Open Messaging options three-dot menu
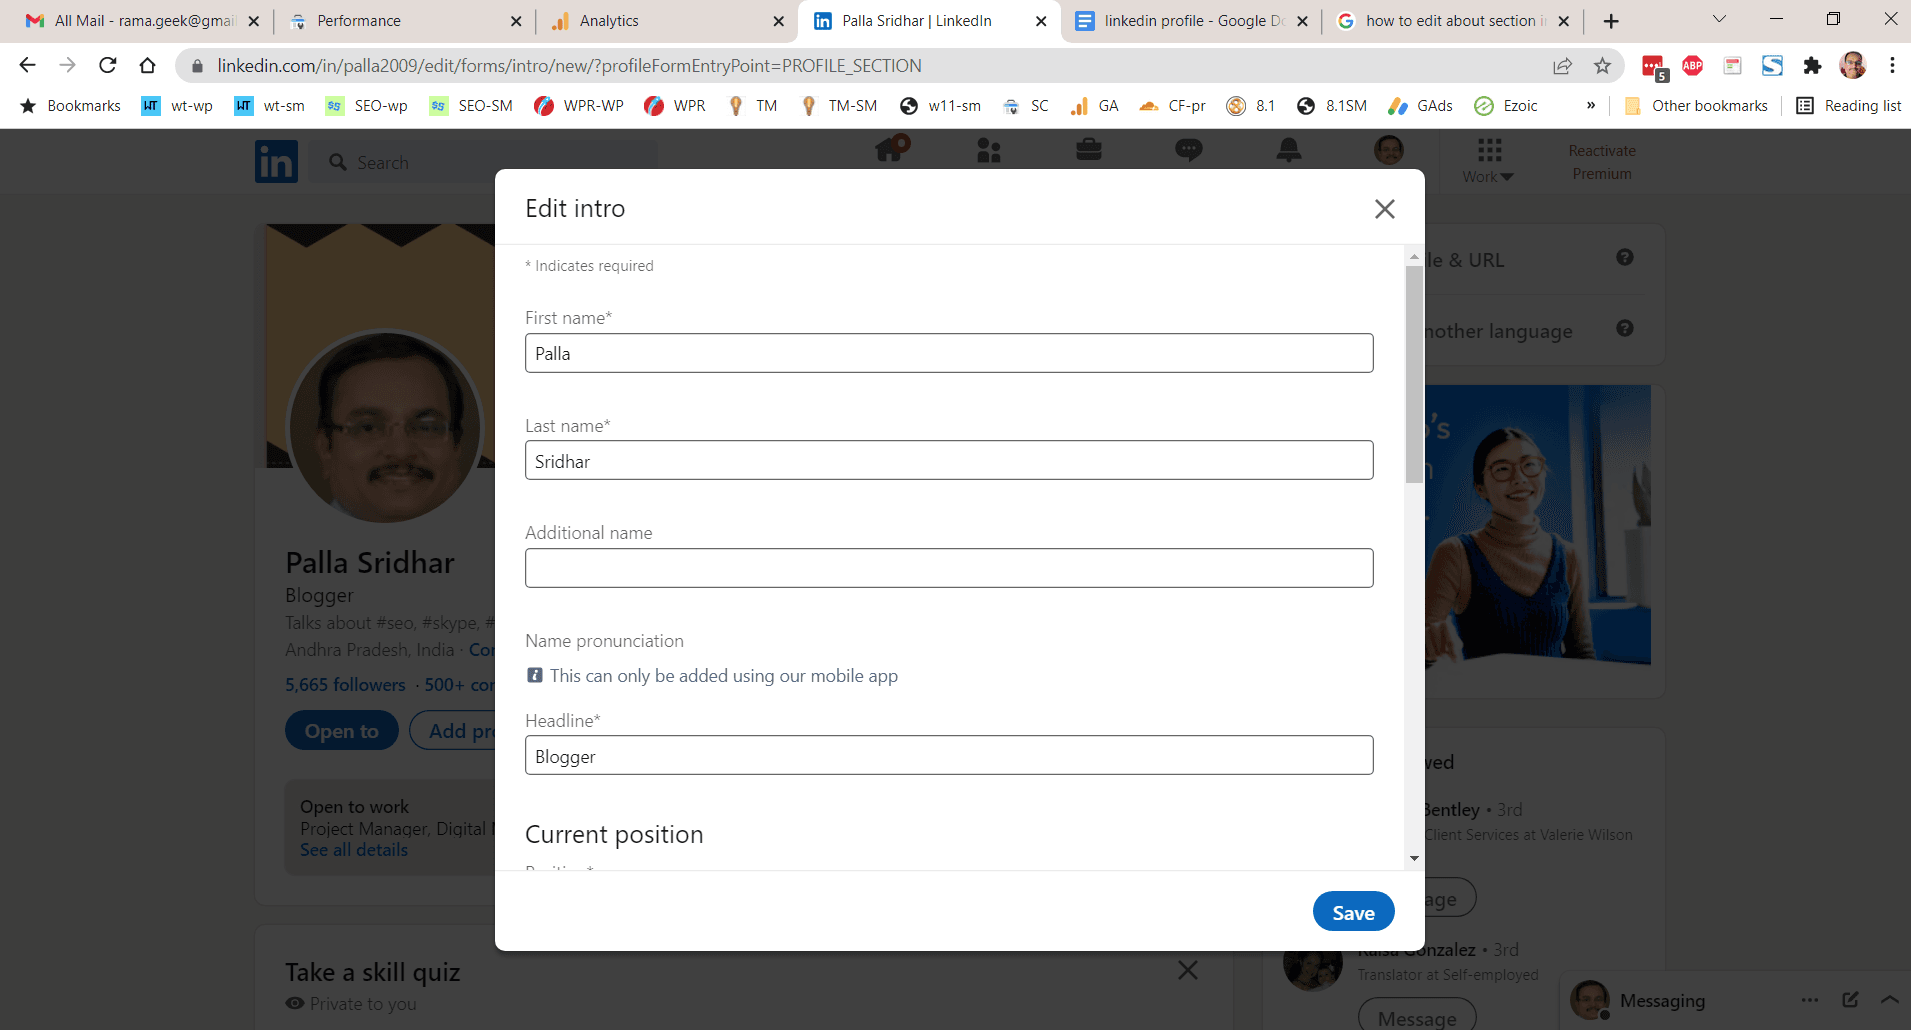 point(1810,1000)
